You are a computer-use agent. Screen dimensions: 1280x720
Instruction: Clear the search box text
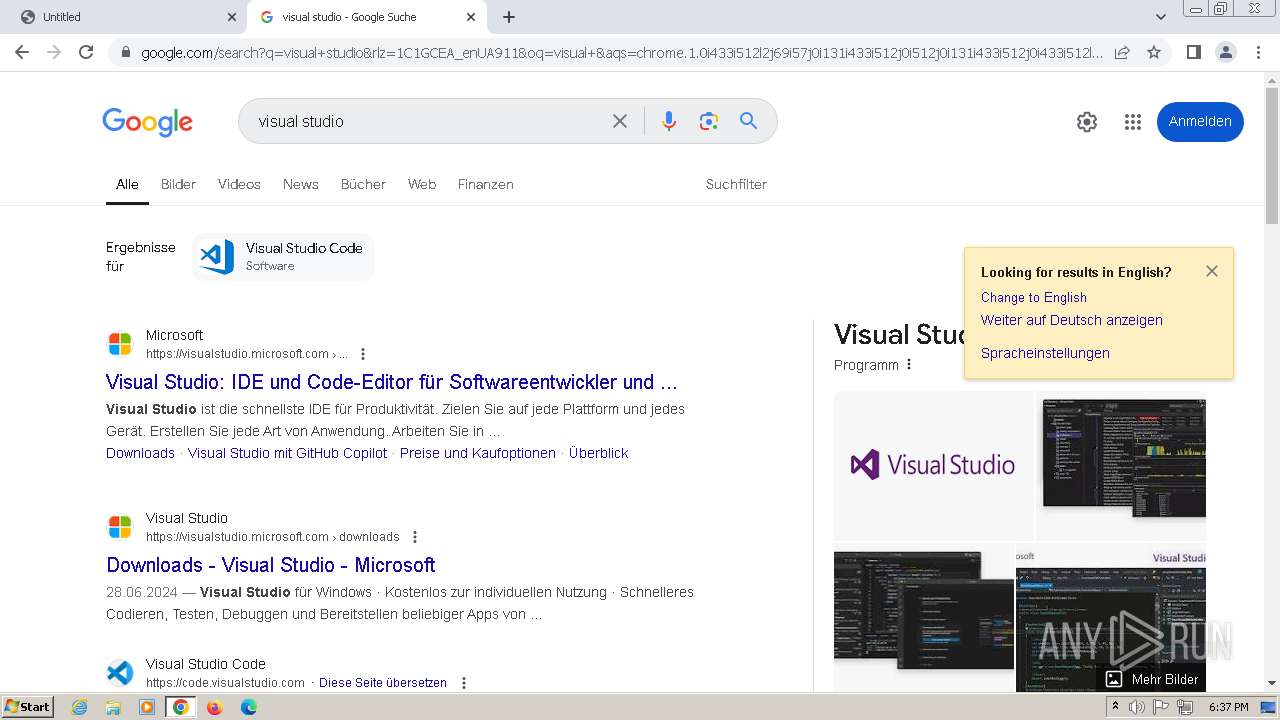click(620, 121)
